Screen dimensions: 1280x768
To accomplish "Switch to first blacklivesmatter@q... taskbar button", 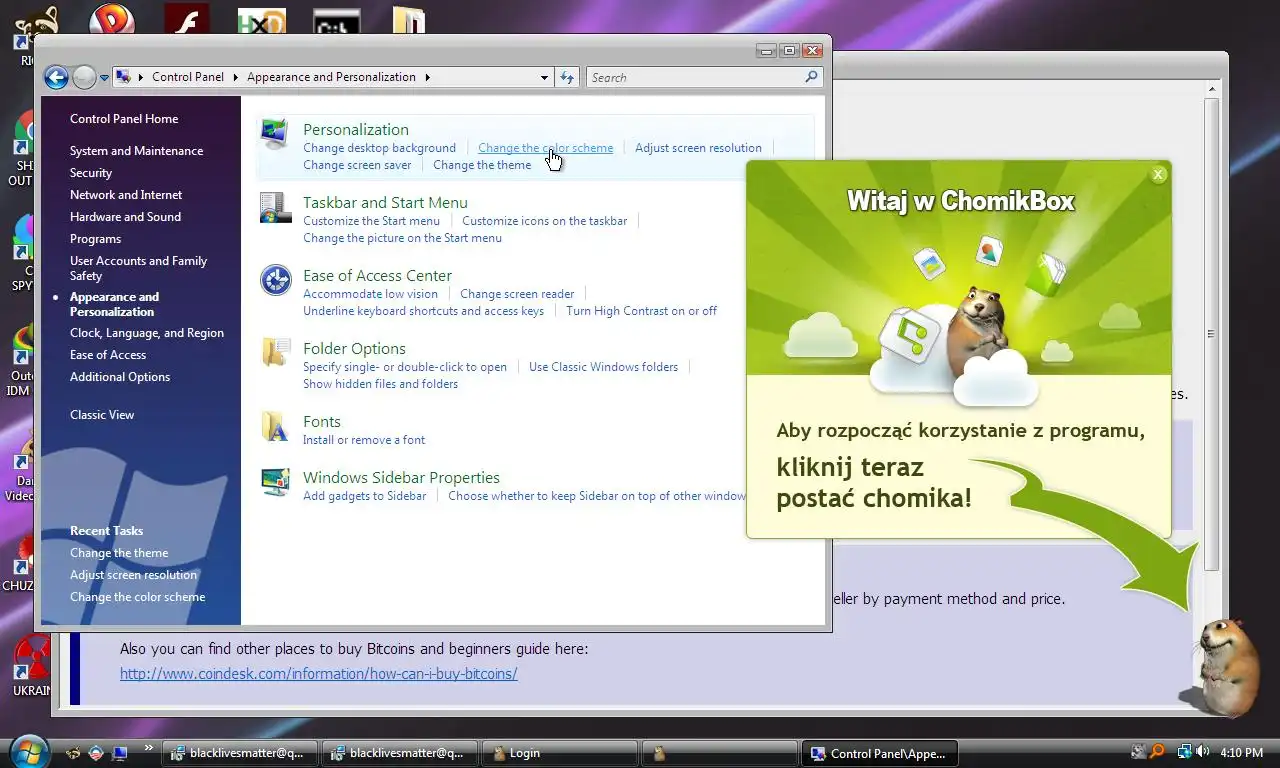I will click(x=240, y=753).
